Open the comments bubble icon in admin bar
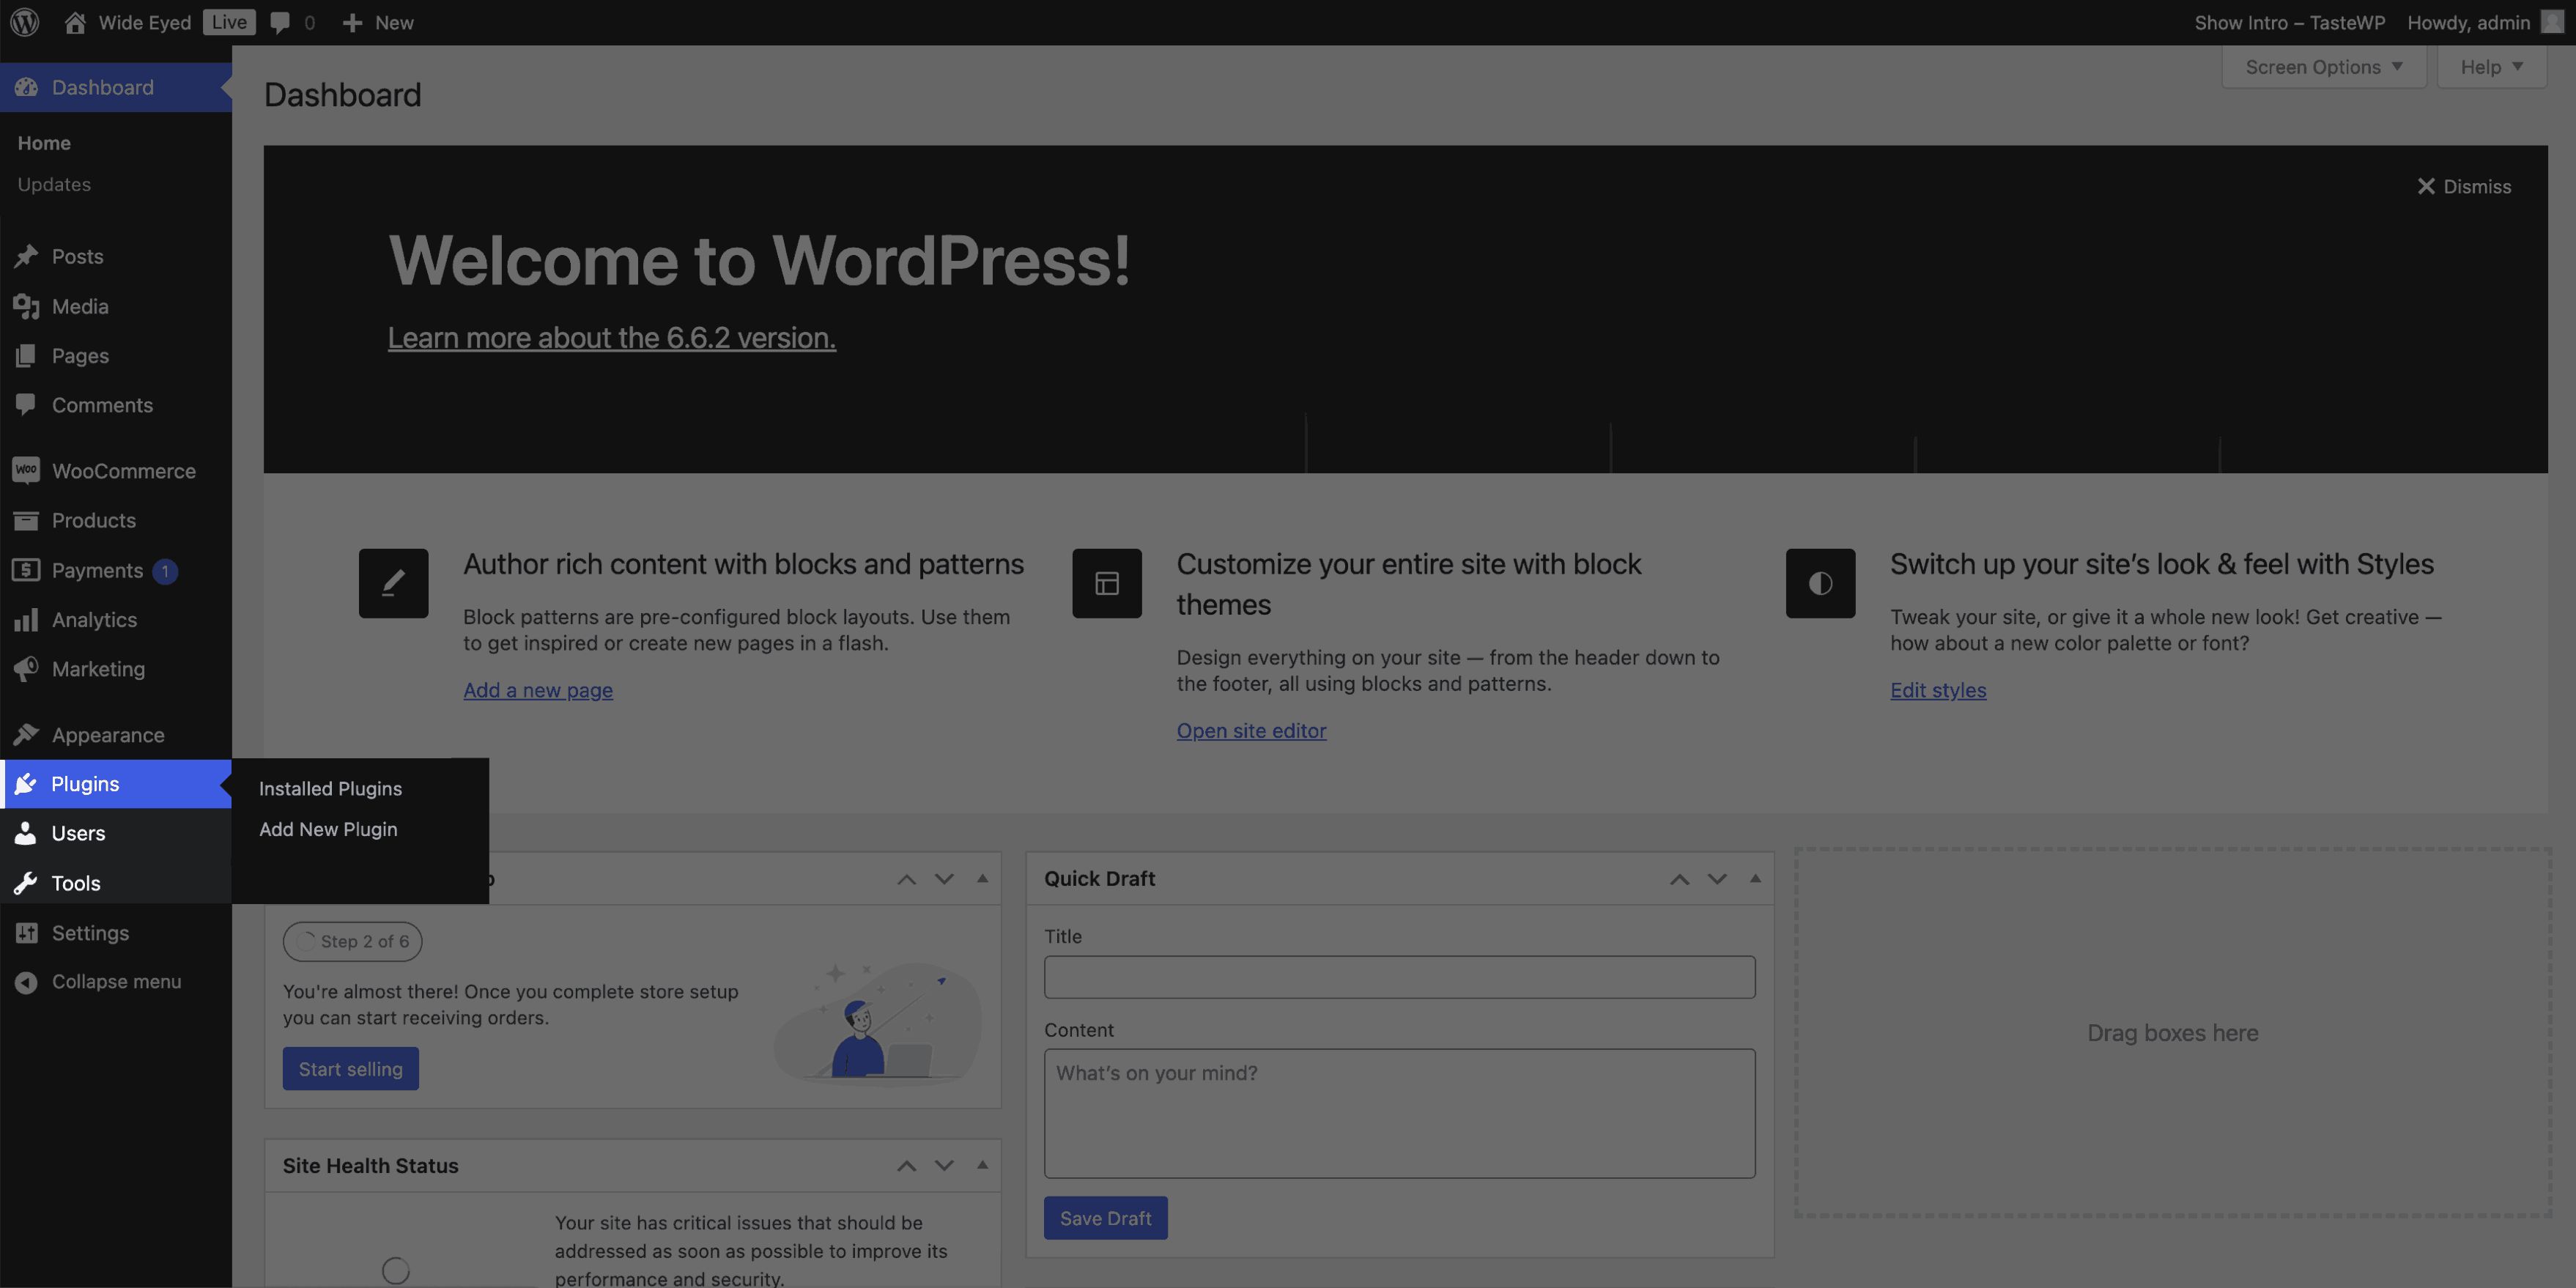 point(280,22)
